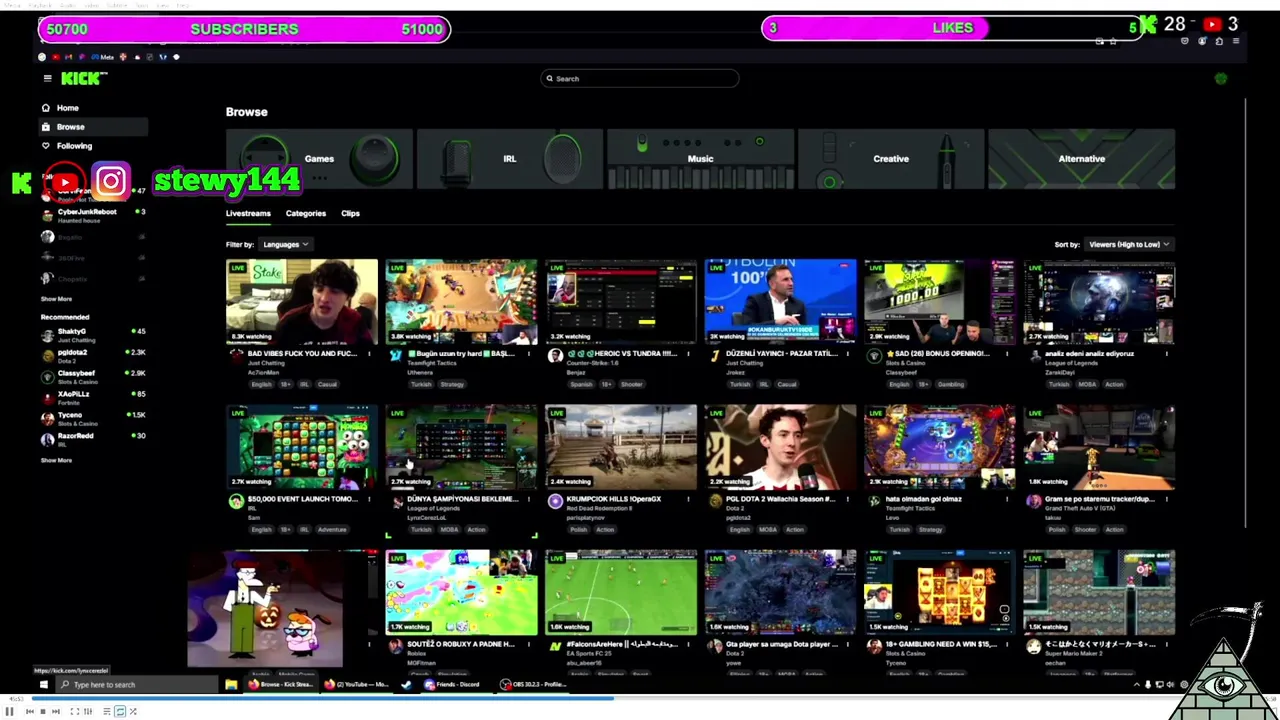1280x720 pixels.
Task: Click the Gambling tag under Classybeef stream
Action: (x=950, y=384)
